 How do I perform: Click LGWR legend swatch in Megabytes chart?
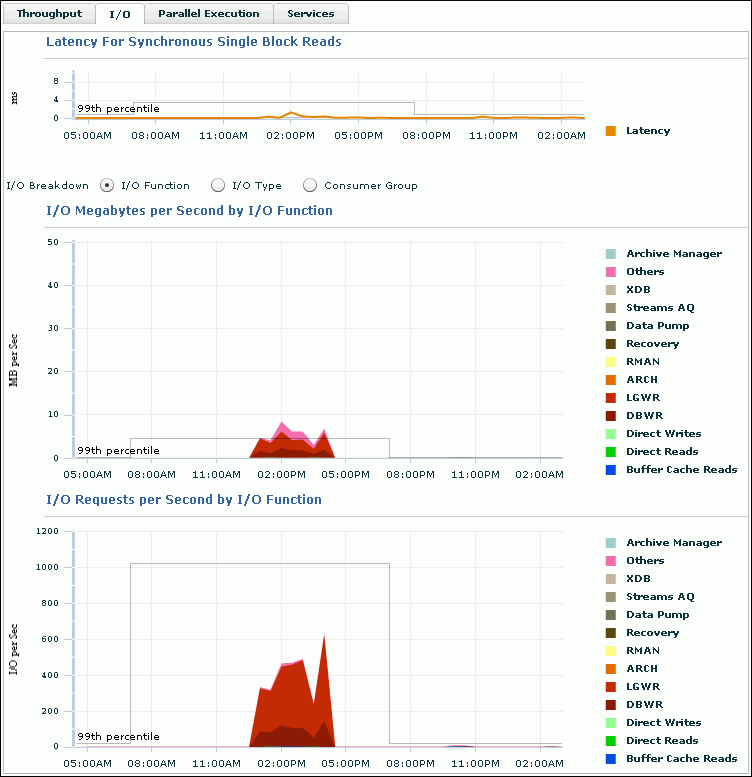tap(610, 398)
